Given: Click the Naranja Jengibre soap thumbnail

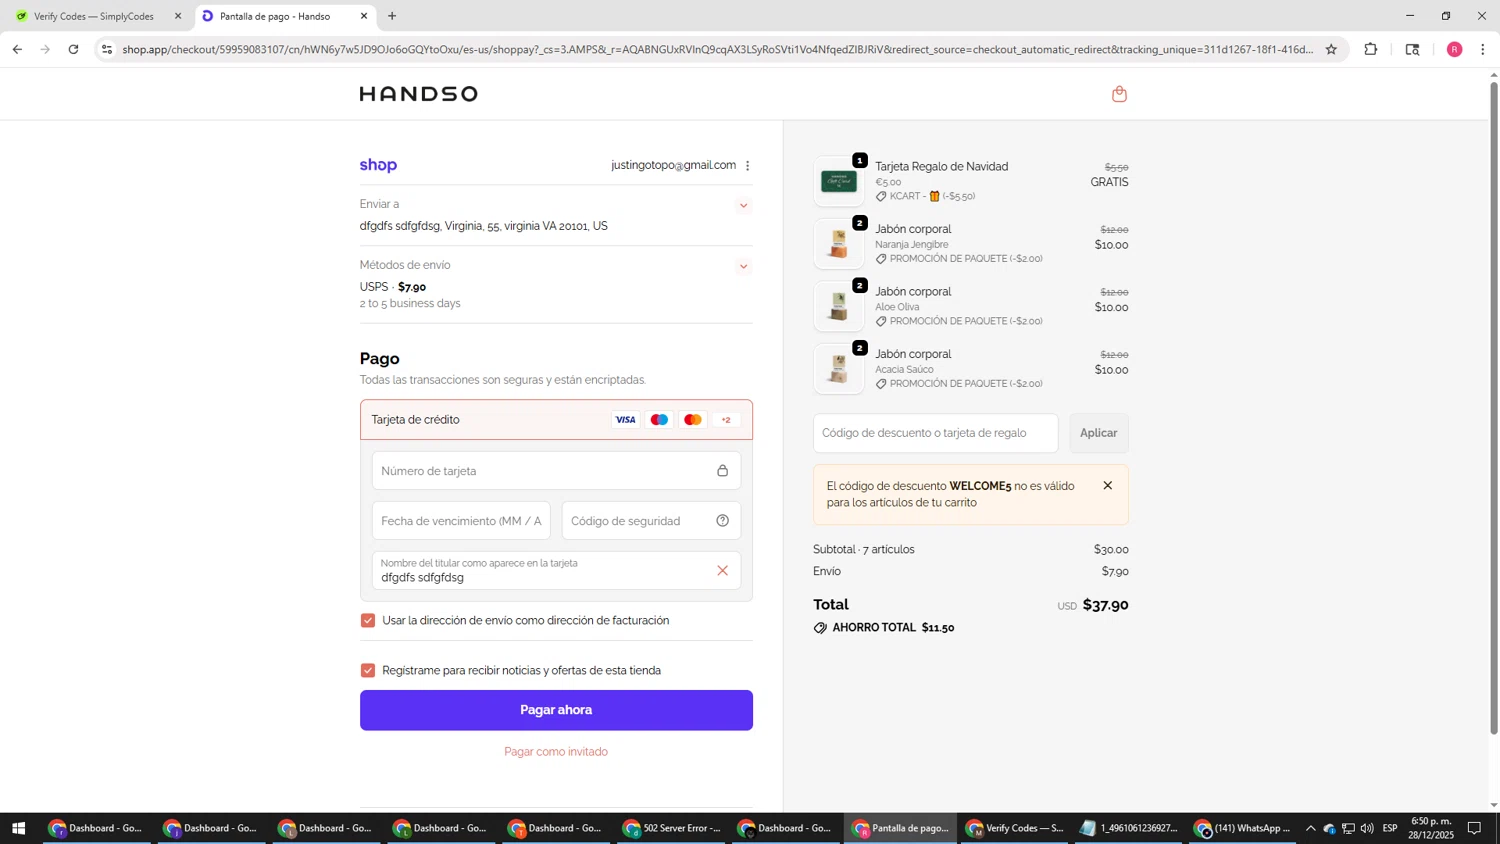Looking at the screenshot, I should tap(838, 244).
